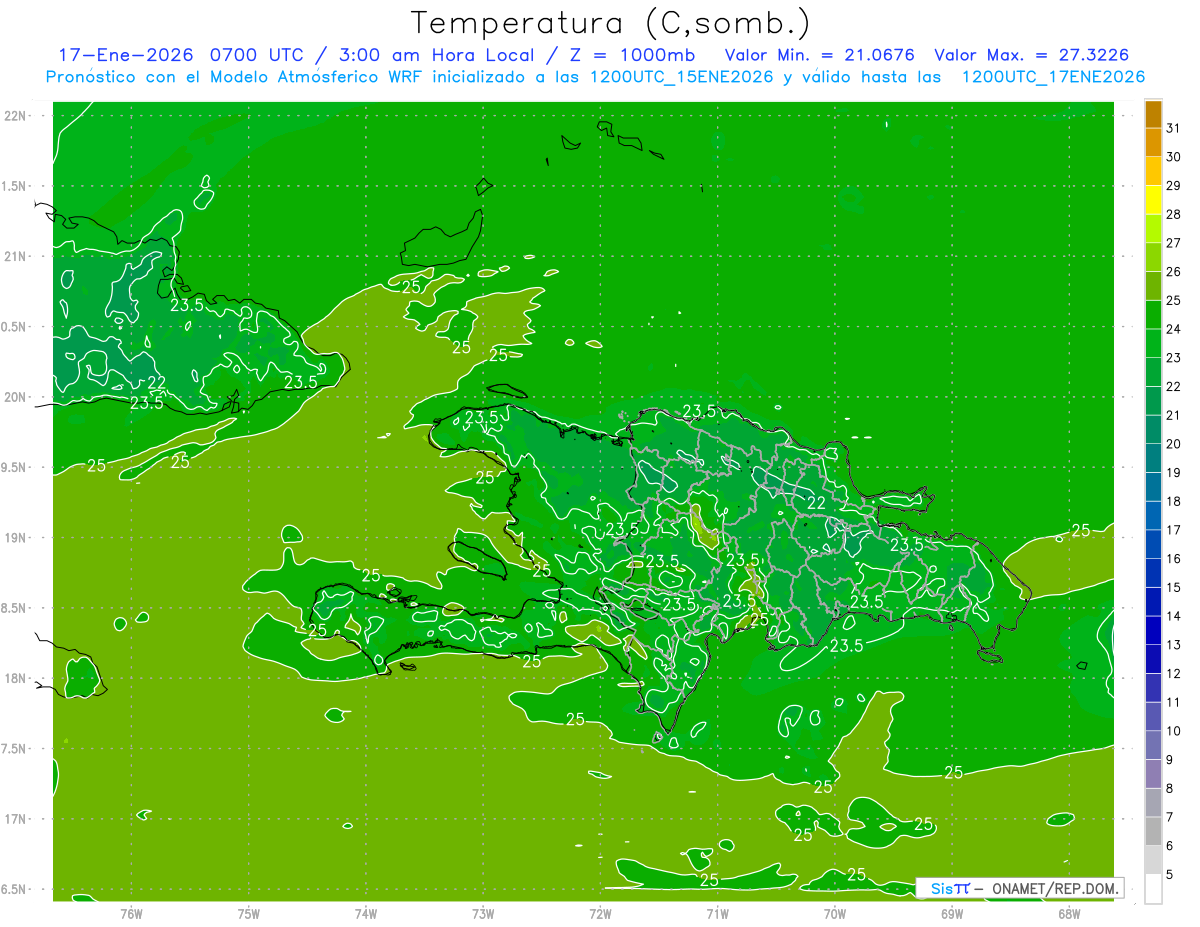The height and width of the screenshot is (927, 1200).
Task: Click the "17N" latitude axis label
Action: coord(15,819)
